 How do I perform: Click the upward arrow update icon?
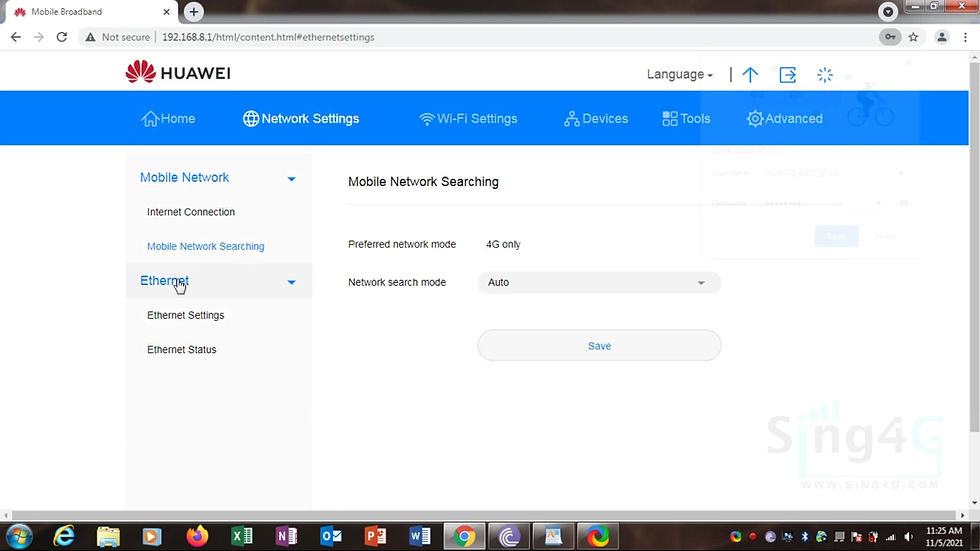[750, 75]
